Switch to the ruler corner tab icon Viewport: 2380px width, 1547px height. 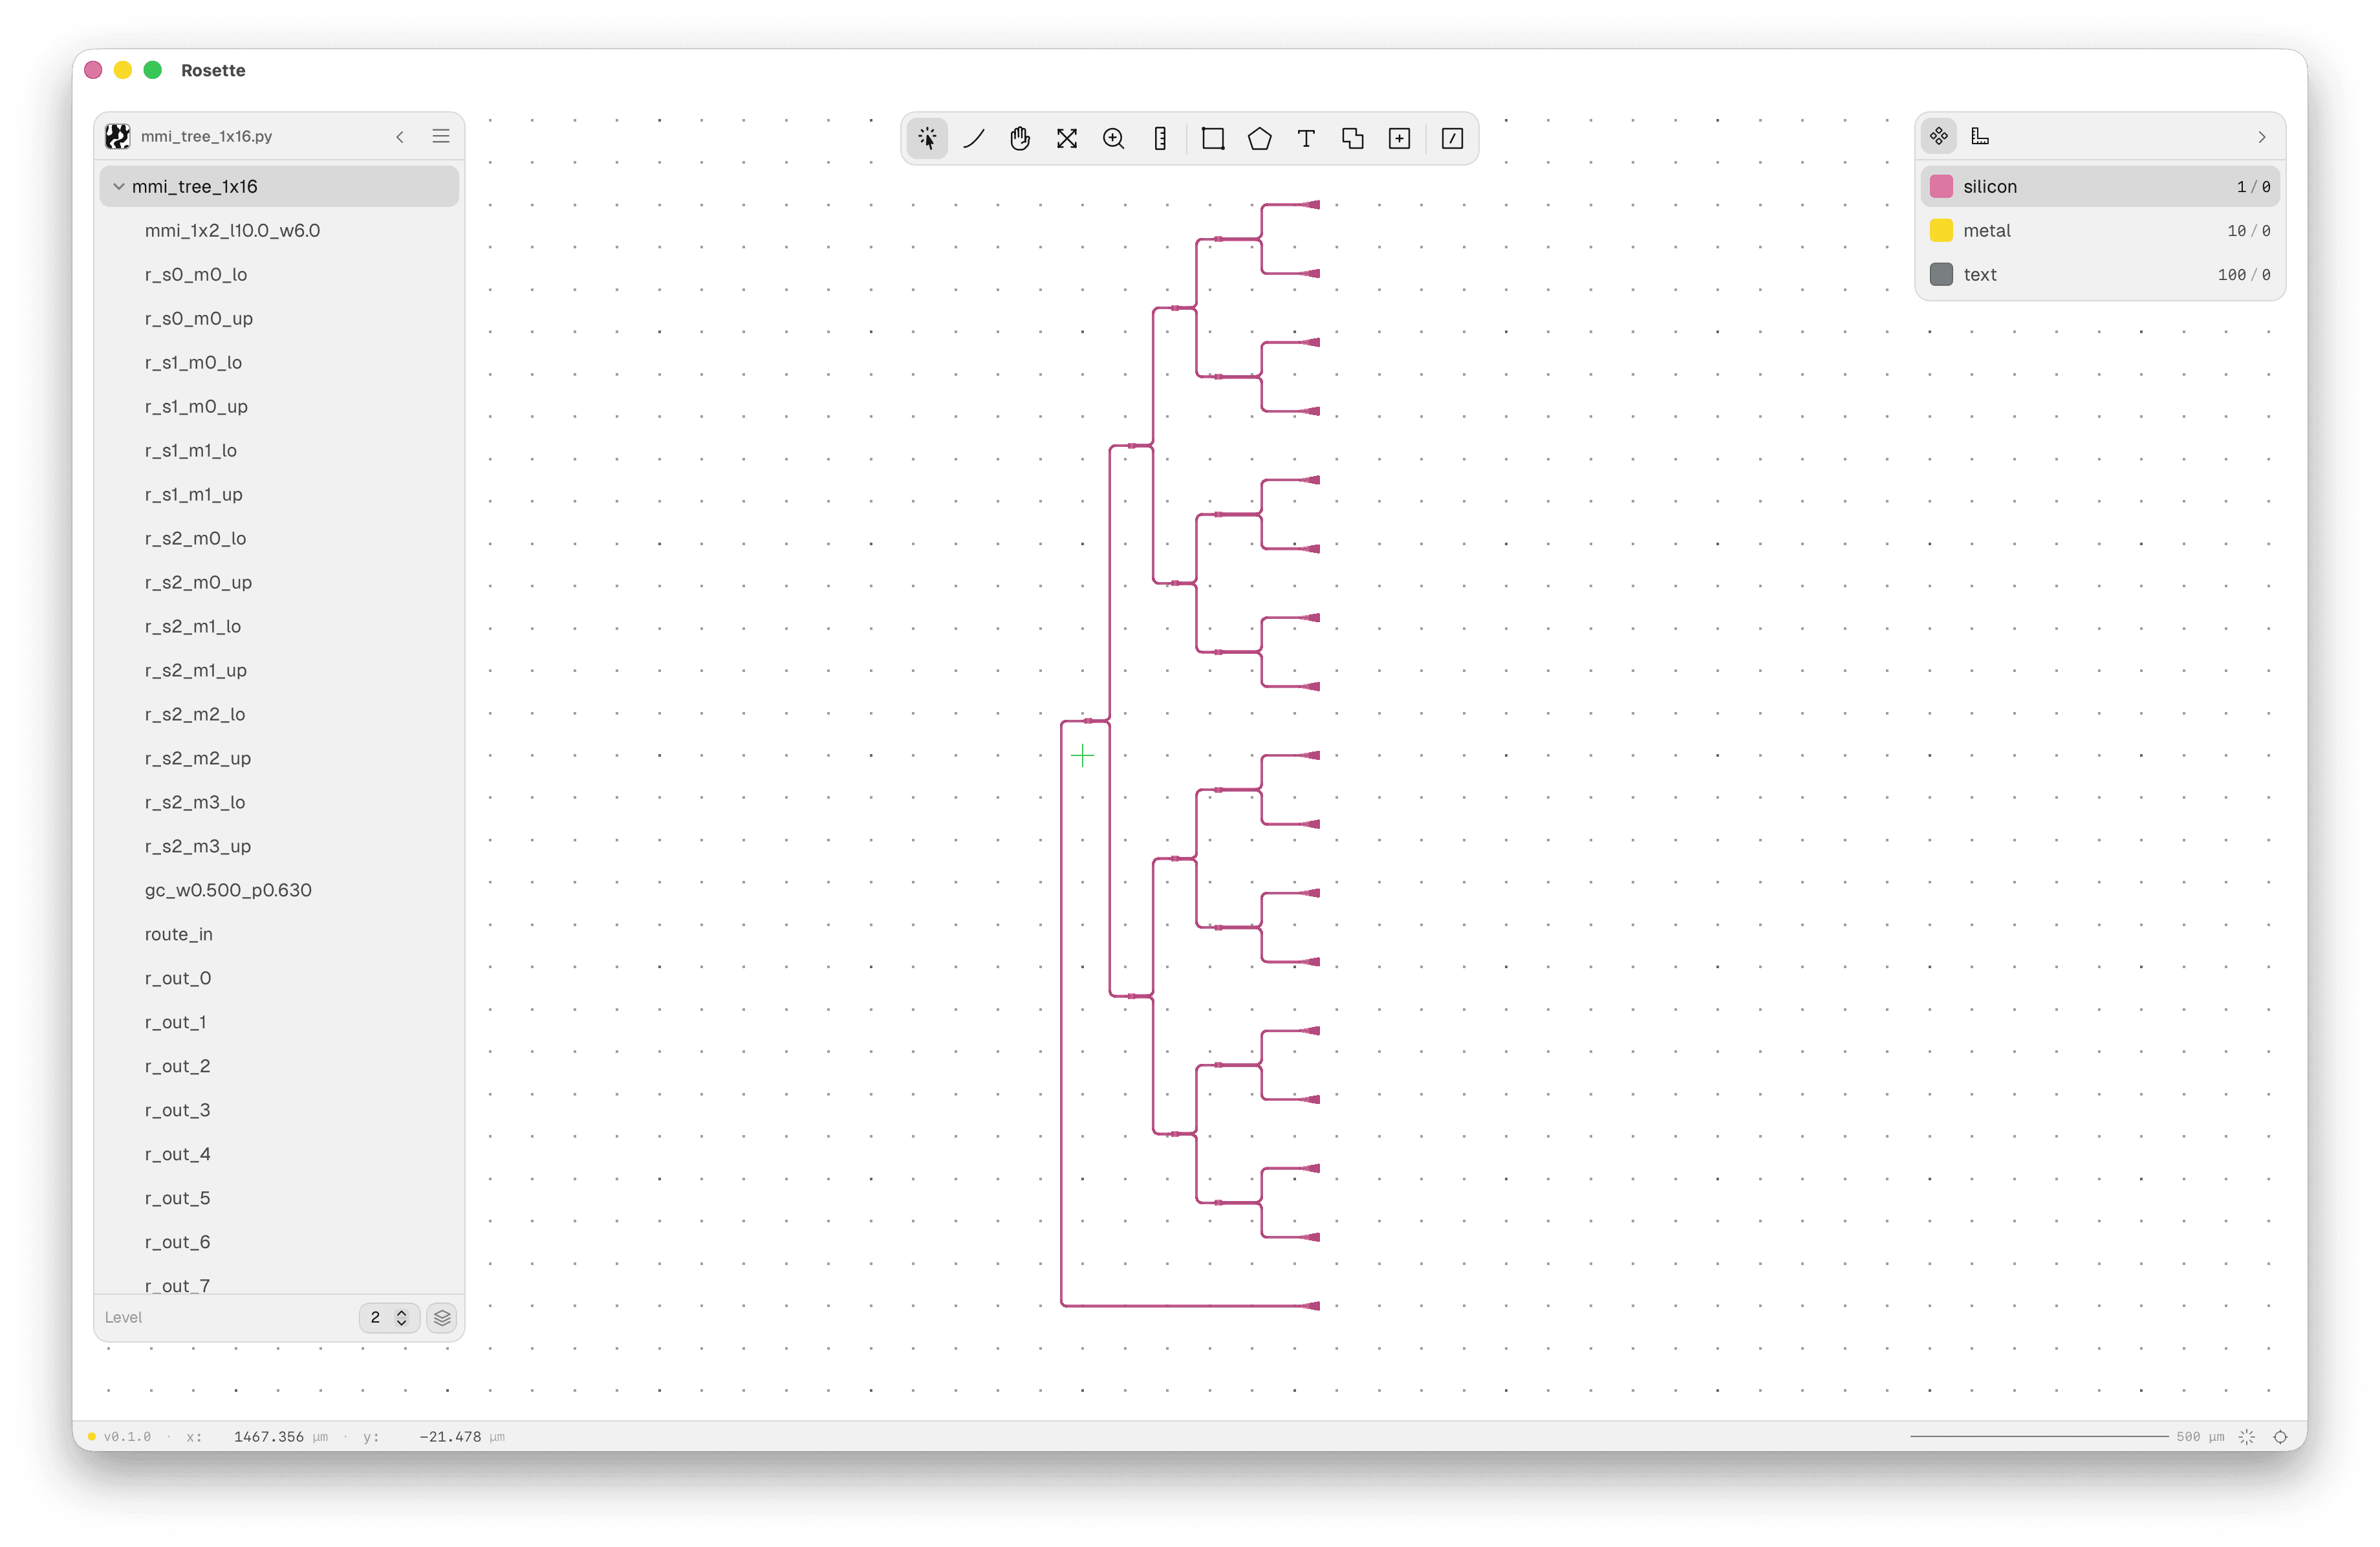point(1979,136)
